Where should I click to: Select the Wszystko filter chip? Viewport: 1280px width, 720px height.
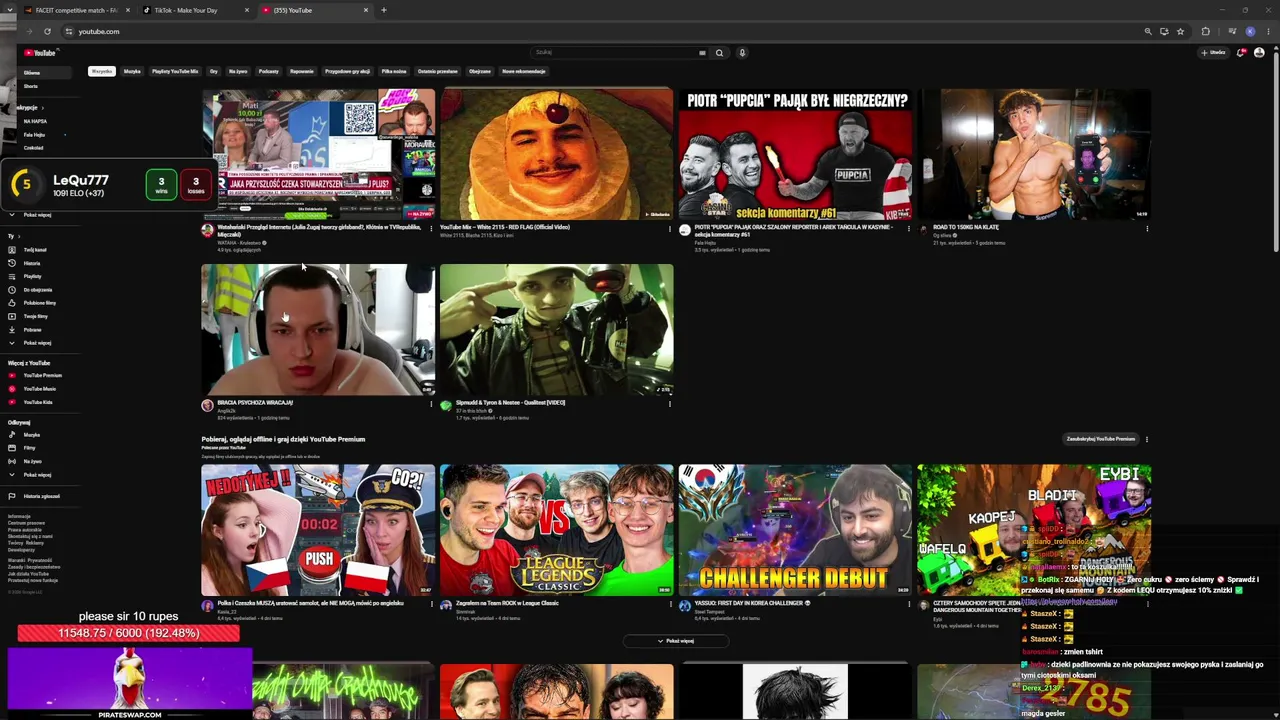pyautogui.click(x=102, y=71)
